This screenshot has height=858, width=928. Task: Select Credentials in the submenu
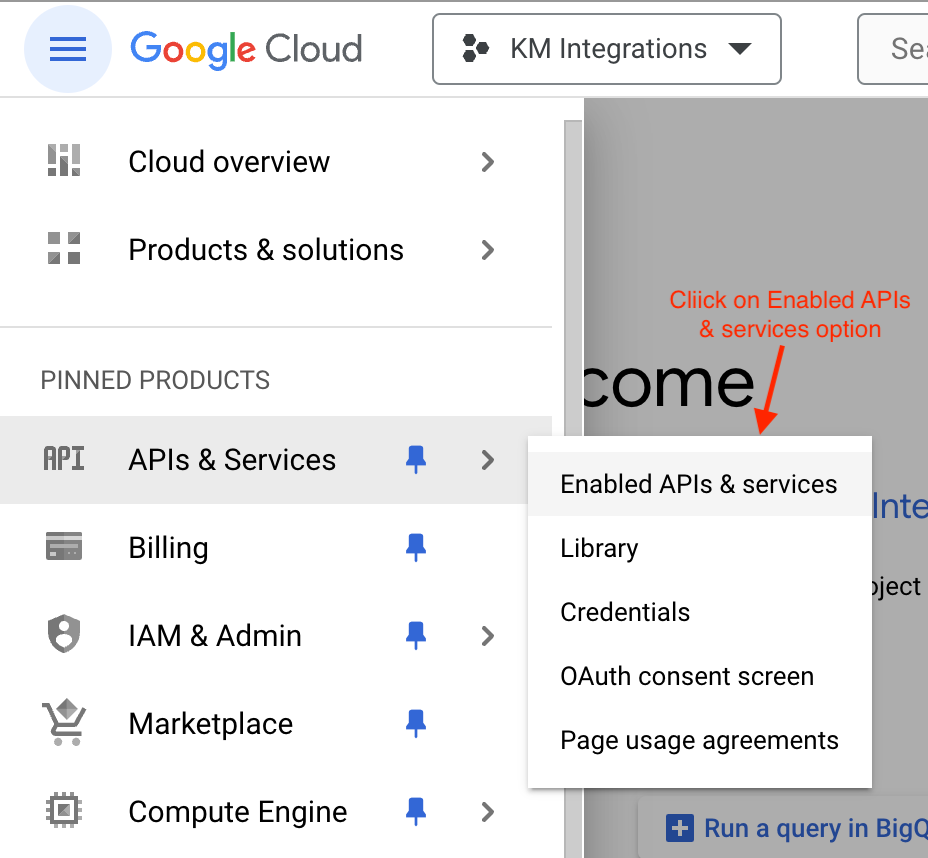tap(700, 612)
